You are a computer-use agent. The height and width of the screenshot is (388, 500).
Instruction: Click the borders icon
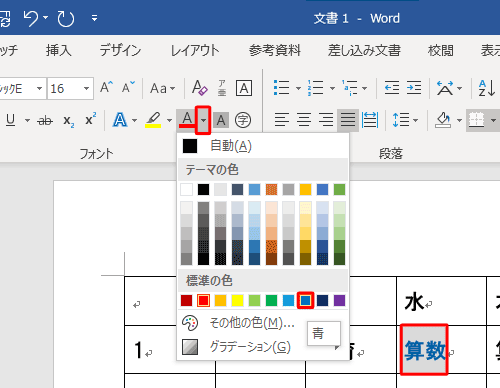[x=476, y=120]
